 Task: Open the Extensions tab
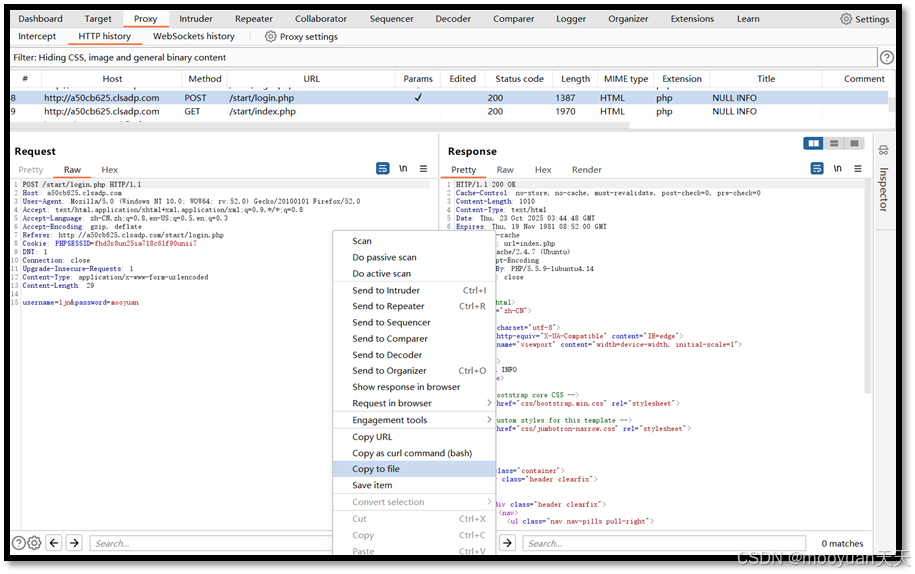coord(692,19)
